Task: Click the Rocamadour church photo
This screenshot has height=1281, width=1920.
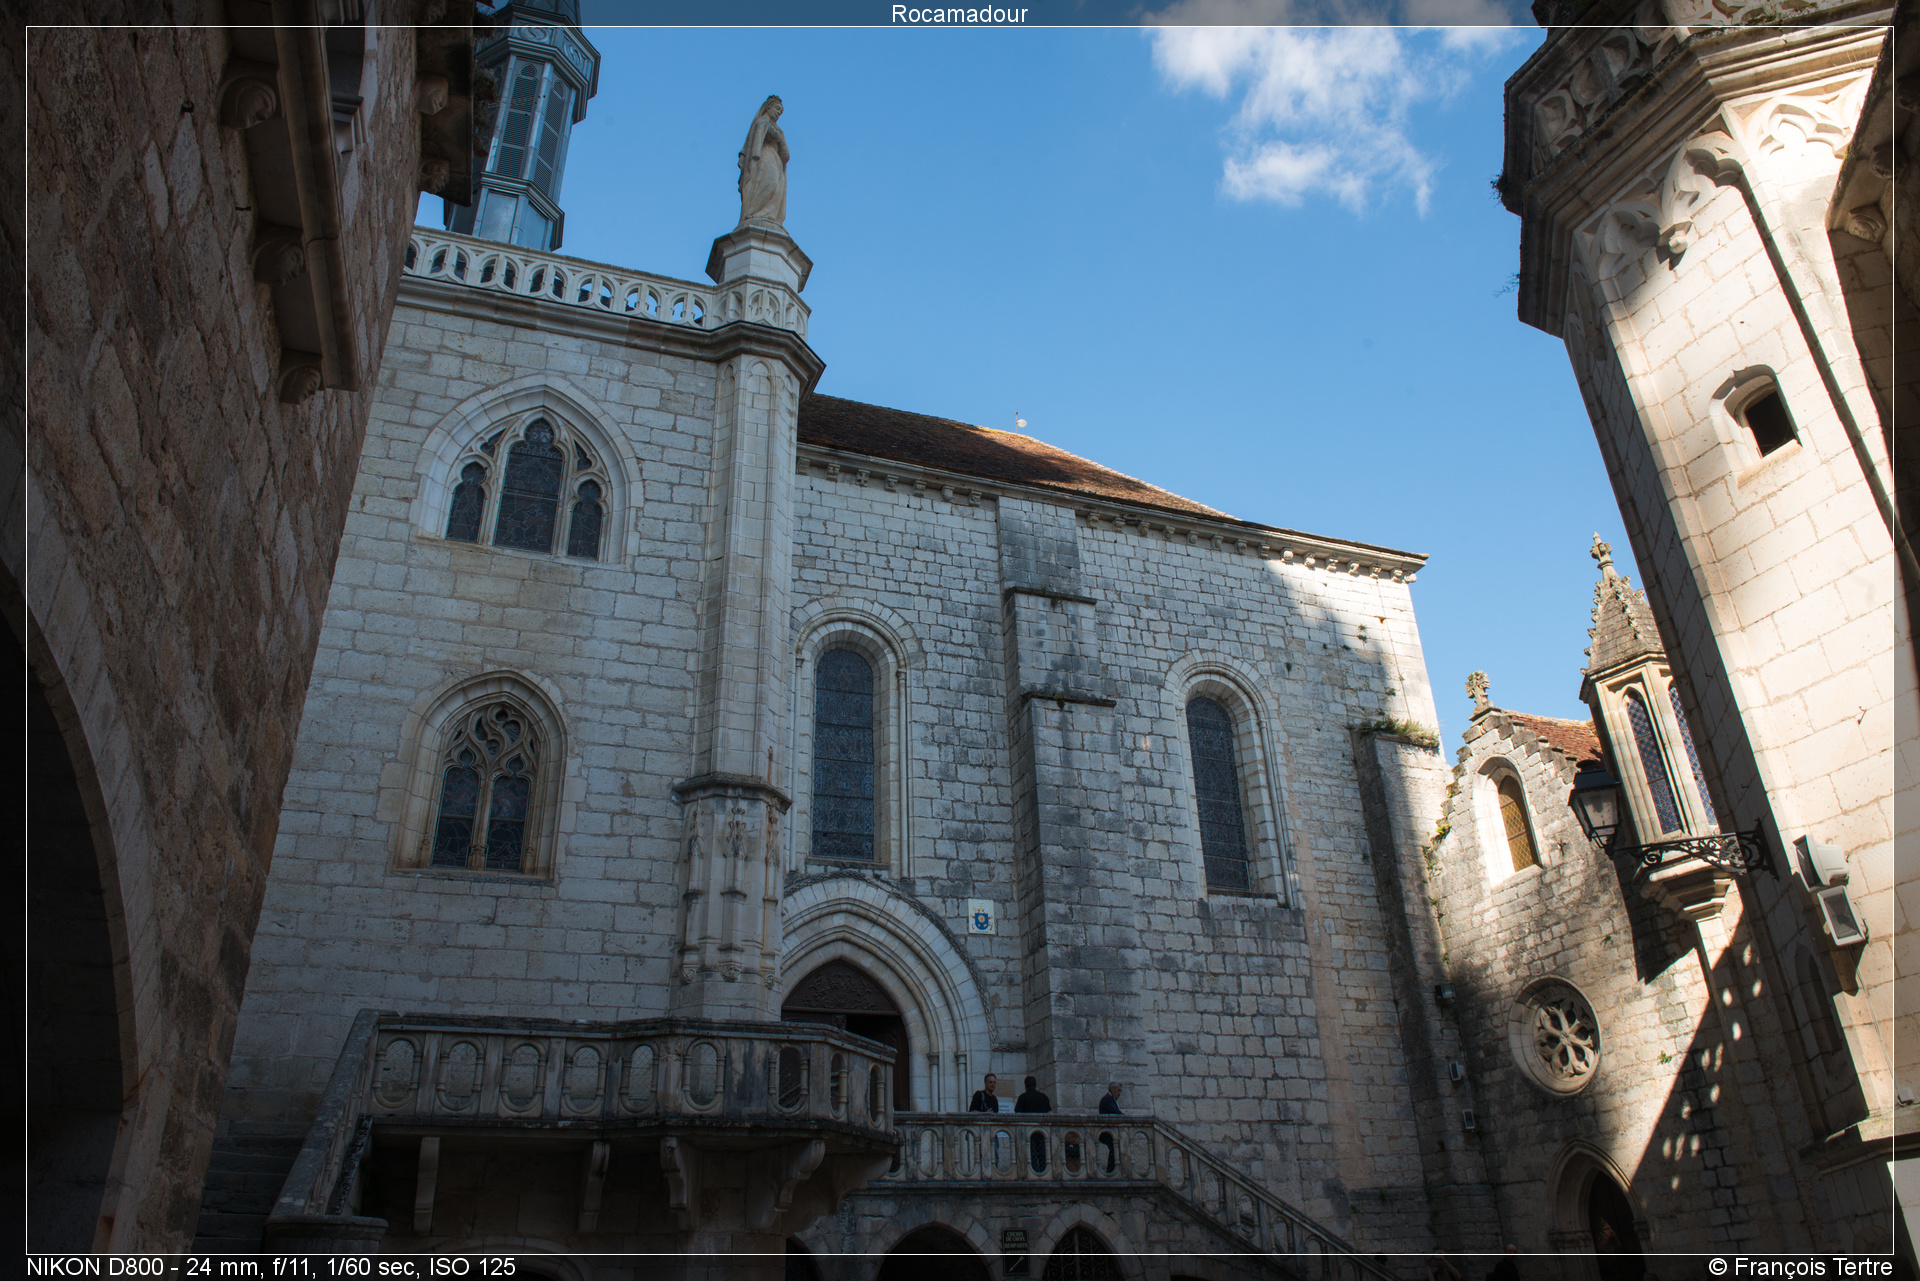Action: 960,640
